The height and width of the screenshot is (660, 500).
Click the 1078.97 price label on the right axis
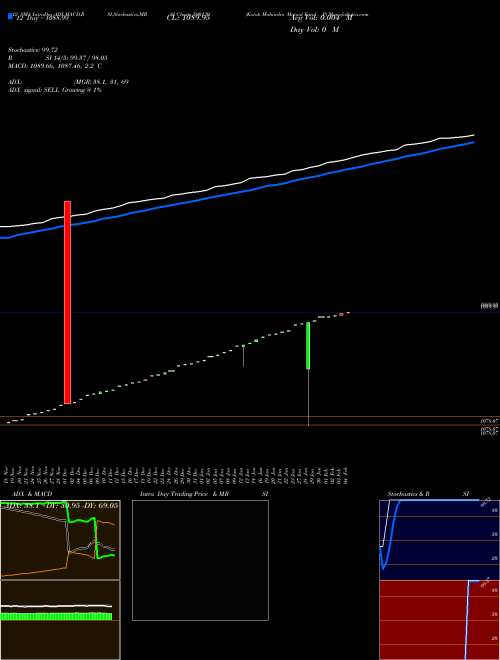pos(490,420)
